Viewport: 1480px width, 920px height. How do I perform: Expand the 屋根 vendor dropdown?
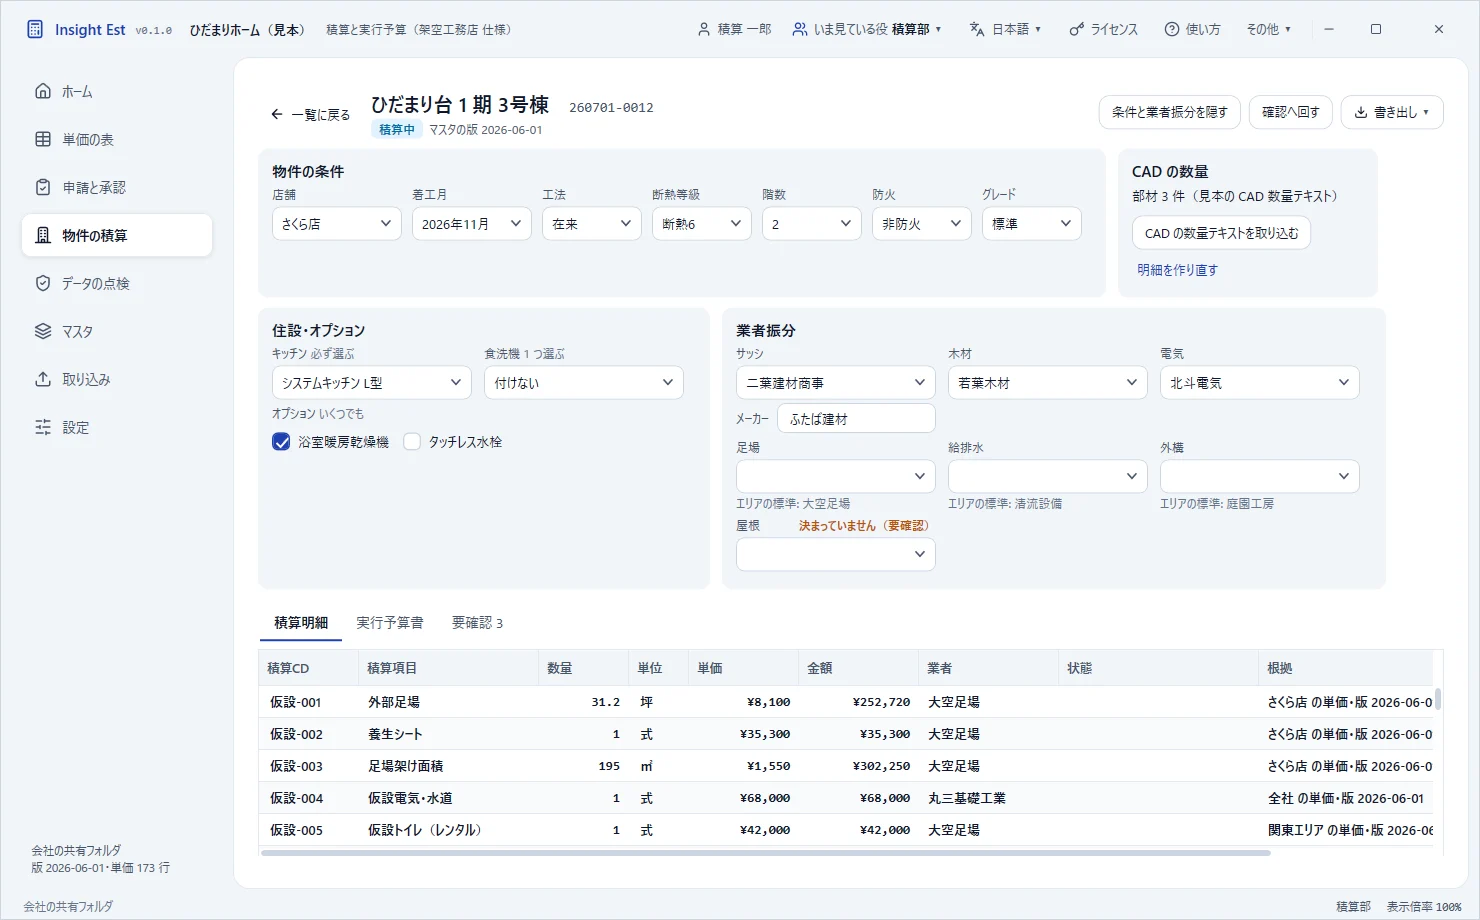point(836,554)
